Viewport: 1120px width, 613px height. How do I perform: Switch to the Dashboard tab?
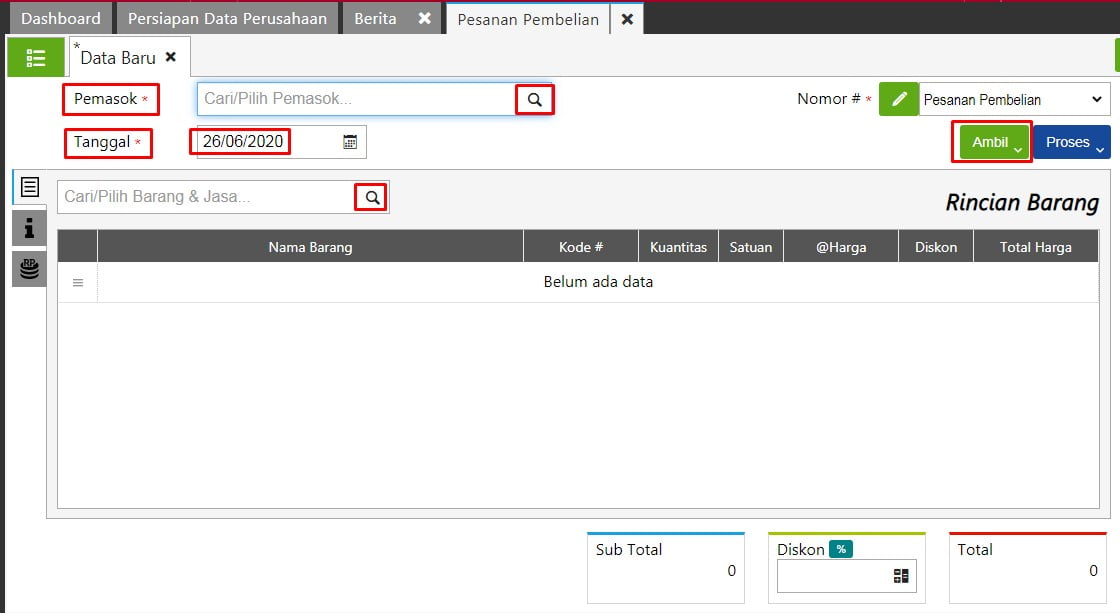click(61, 19)
